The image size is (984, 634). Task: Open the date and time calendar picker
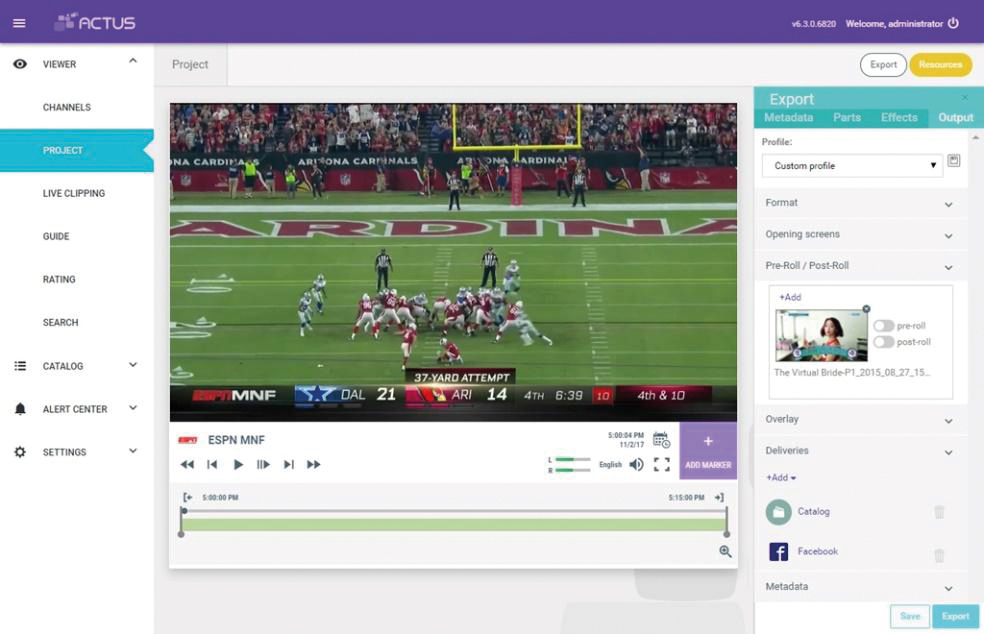pyautogui.click(x=661, y=439)
